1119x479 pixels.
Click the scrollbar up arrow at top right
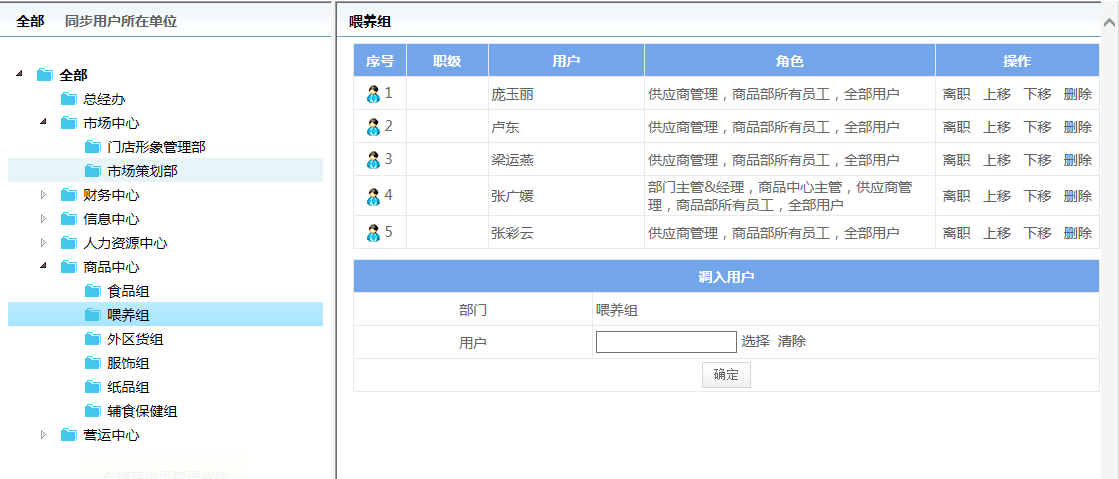pyautogui.click(x=1110, y=24)
